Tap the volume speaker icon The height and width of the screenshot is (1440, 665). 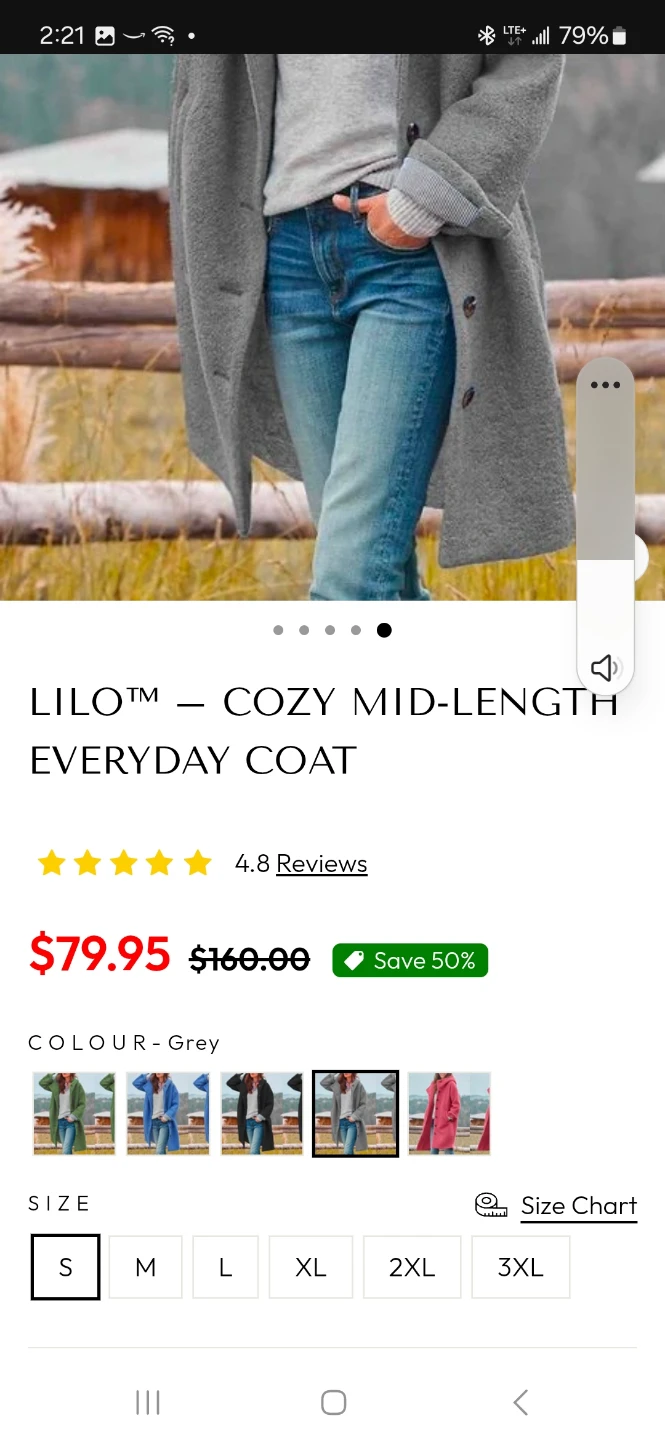point(605,668)
